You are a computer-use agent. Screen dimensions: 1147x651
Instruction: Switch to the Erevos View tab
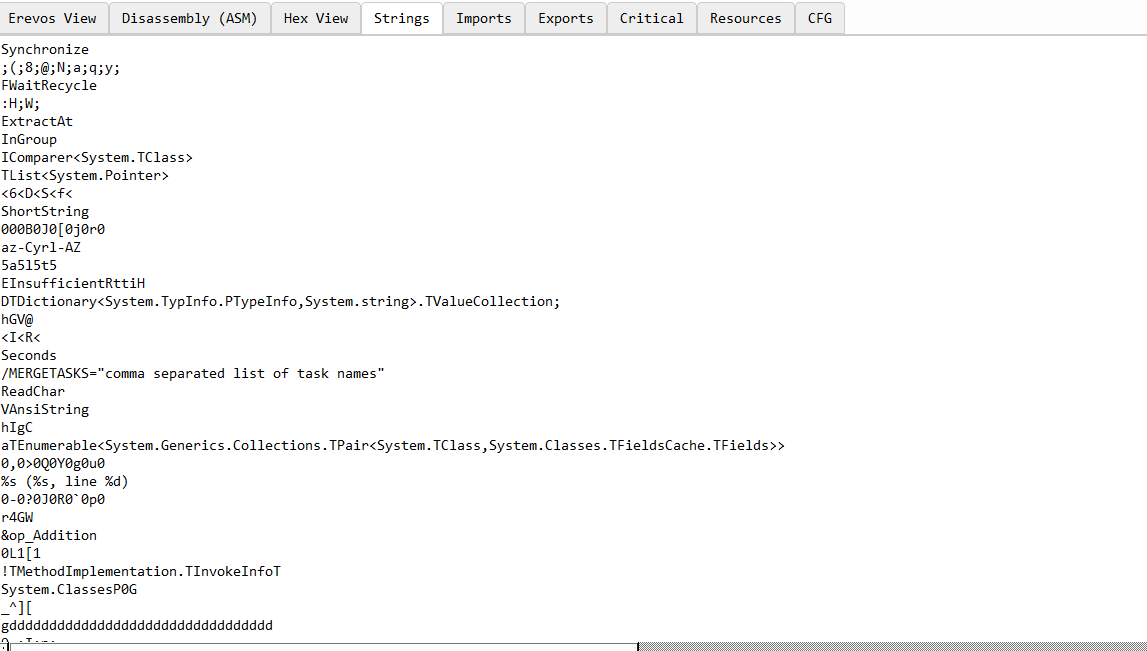point(53,18)
